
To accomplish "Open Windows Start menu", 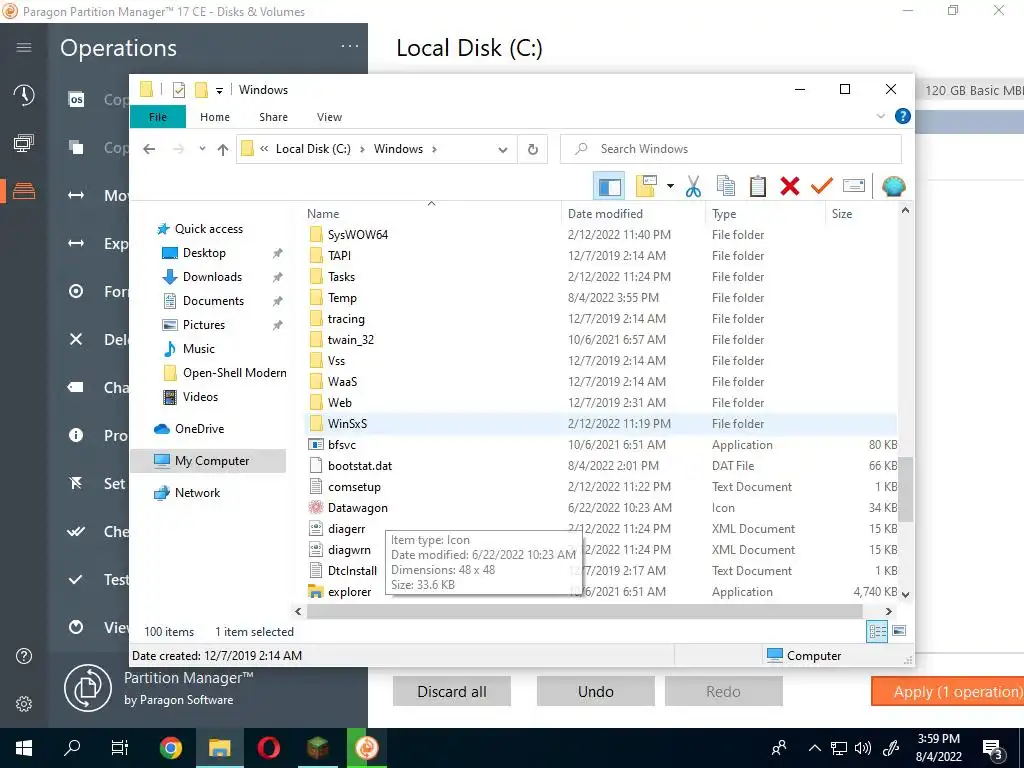I will pos(24,748).
